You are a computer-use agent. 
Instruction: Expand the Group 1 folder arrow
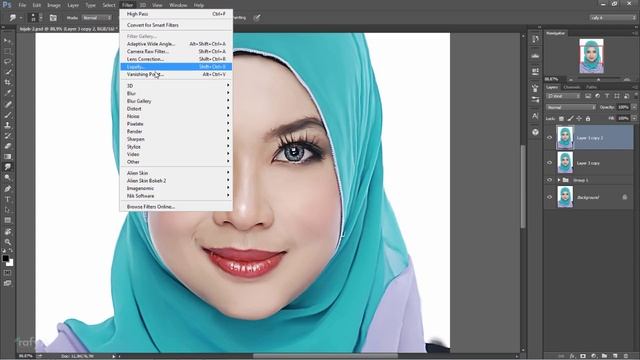(559, 180)
